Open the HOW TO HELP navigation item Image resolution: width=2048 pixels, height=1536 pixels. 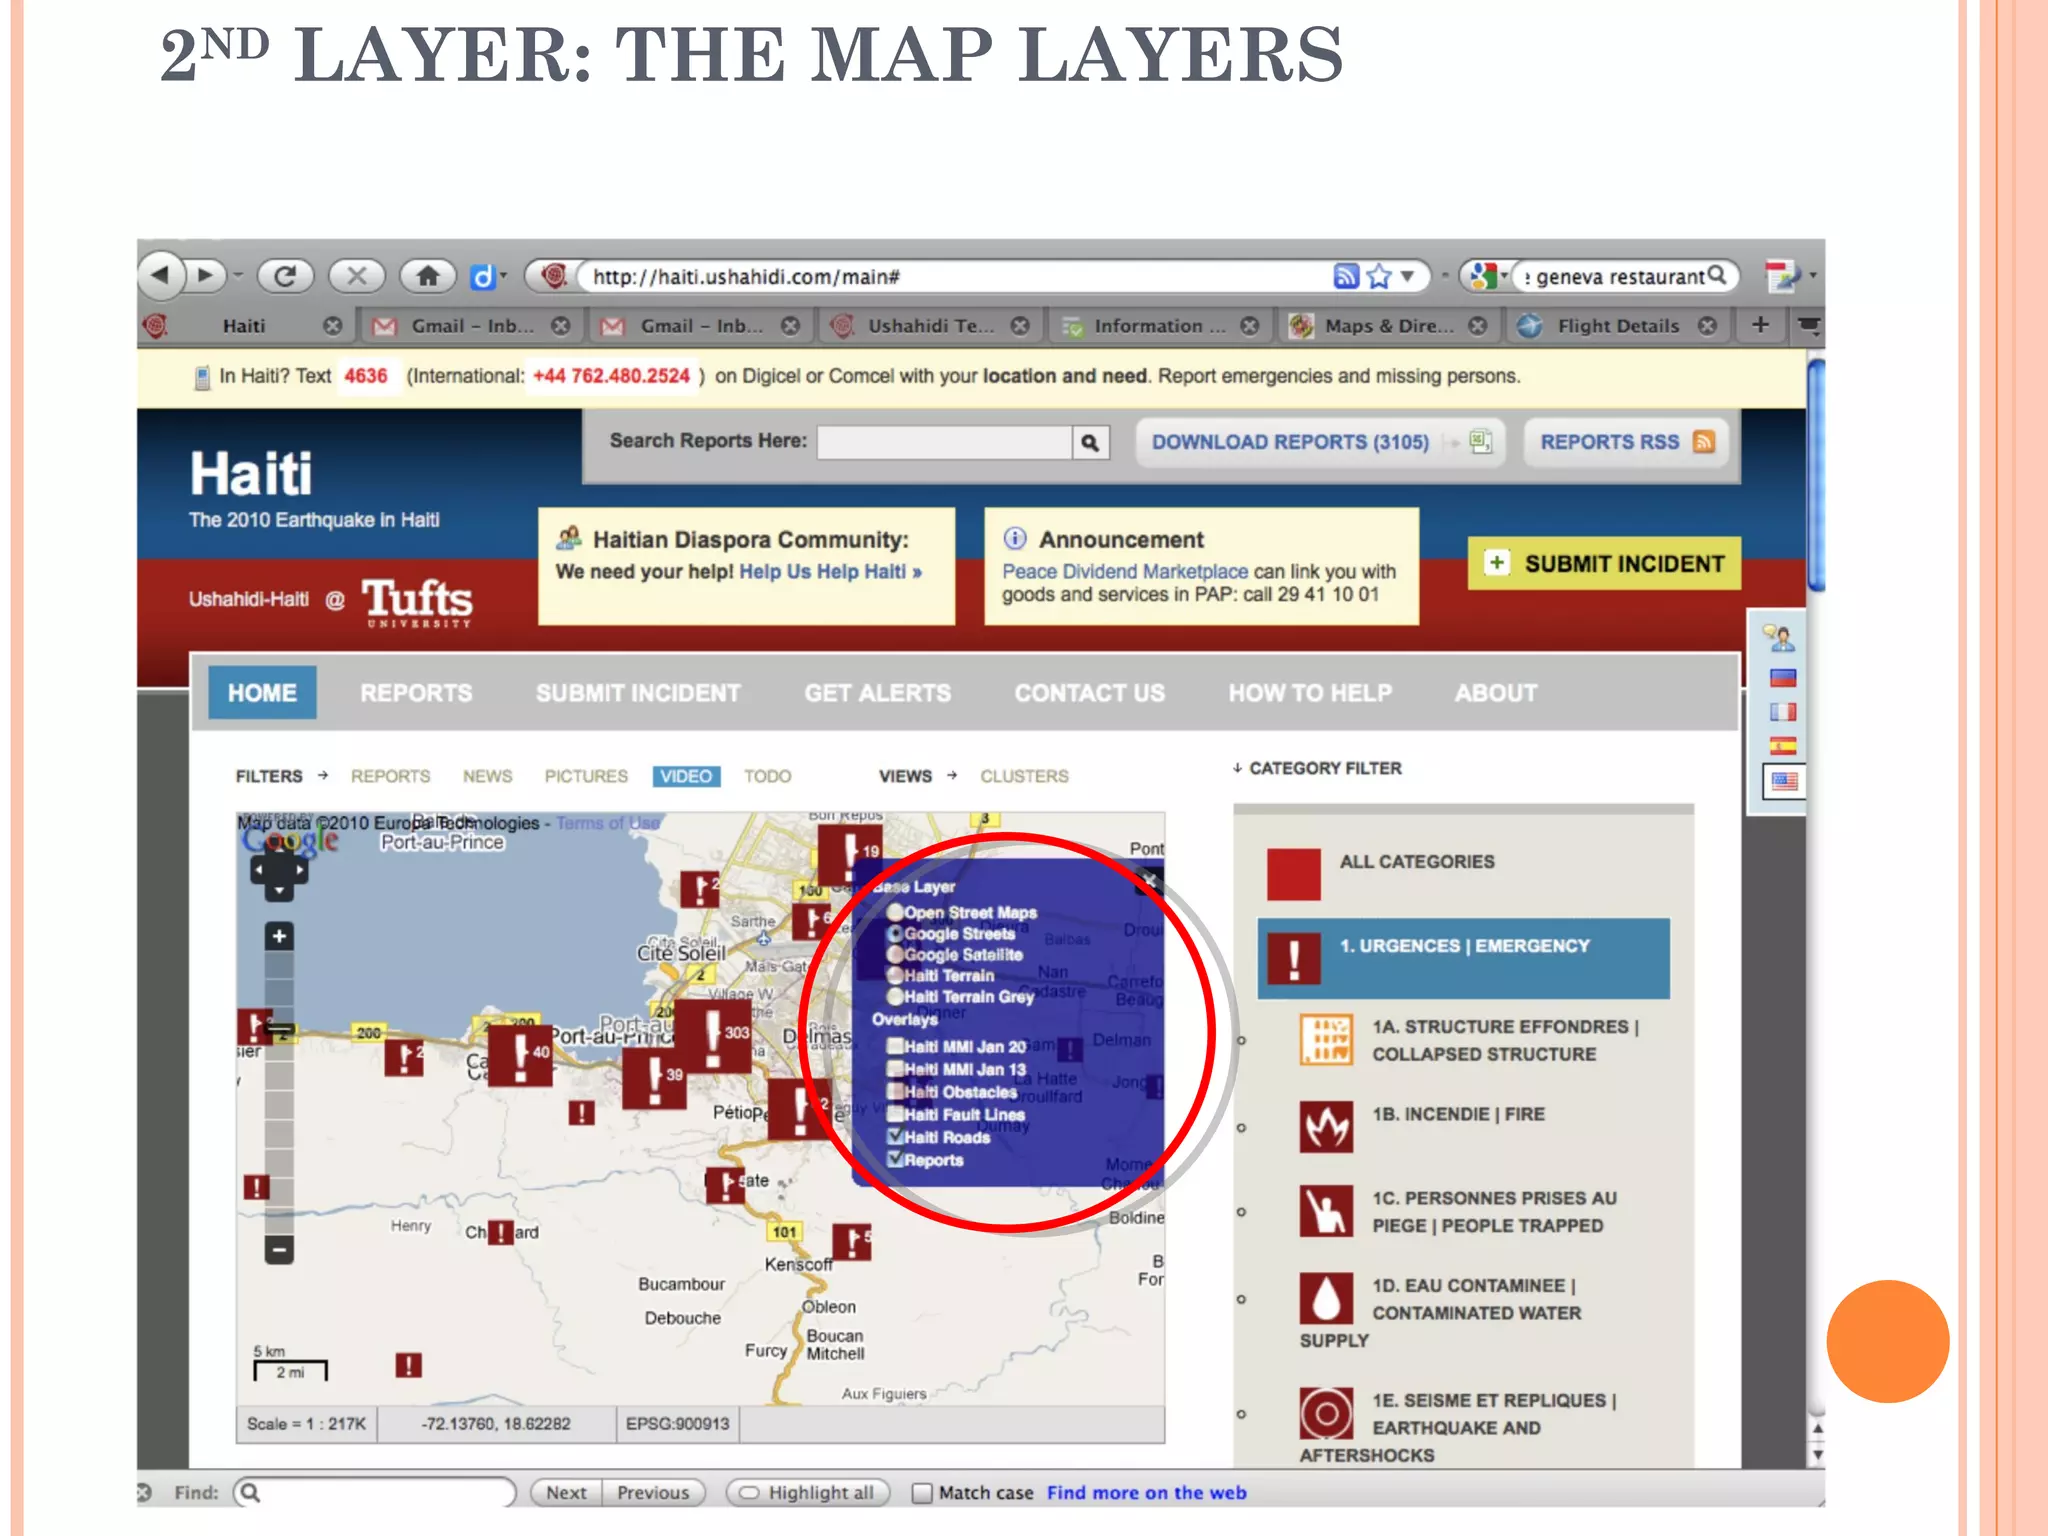1310,692
